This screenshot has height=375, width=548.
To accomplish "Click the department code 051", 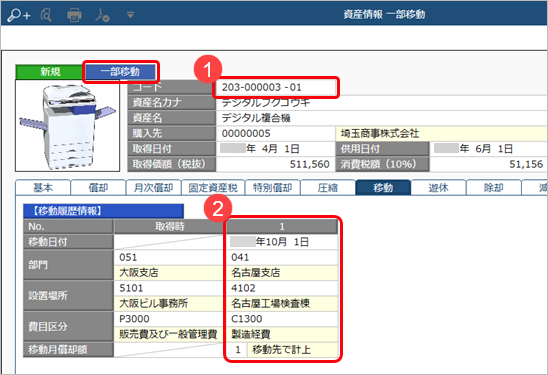I will (170, 257).
